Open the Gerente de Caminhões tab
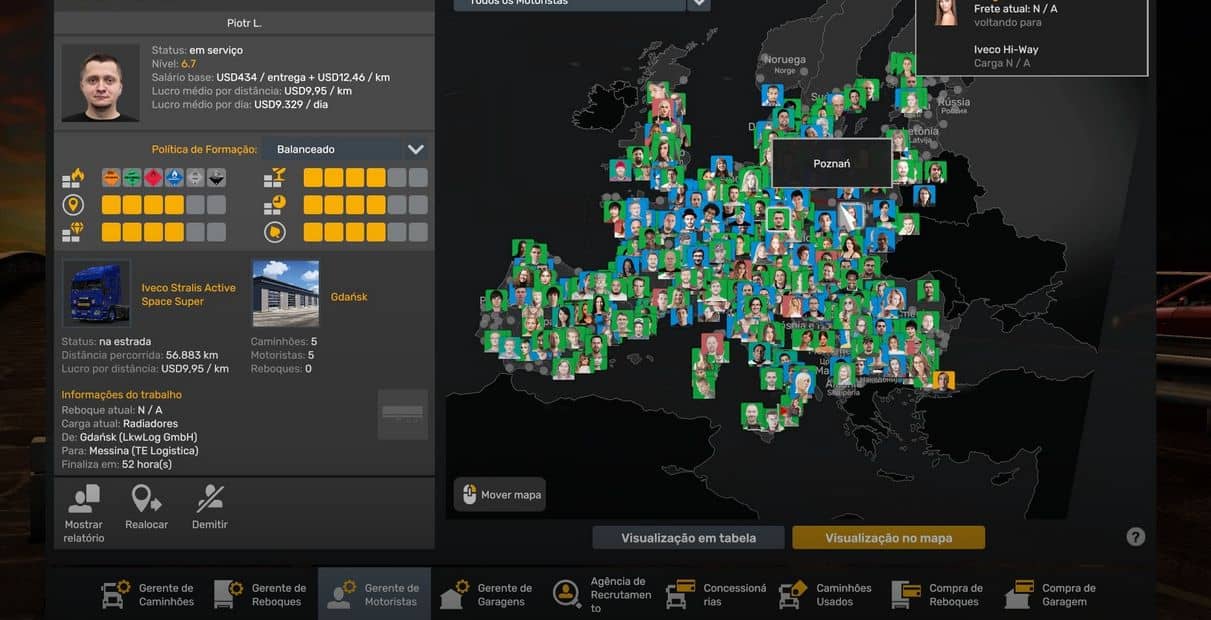This screenshot has width=1211, height=620. click(148, 595)
